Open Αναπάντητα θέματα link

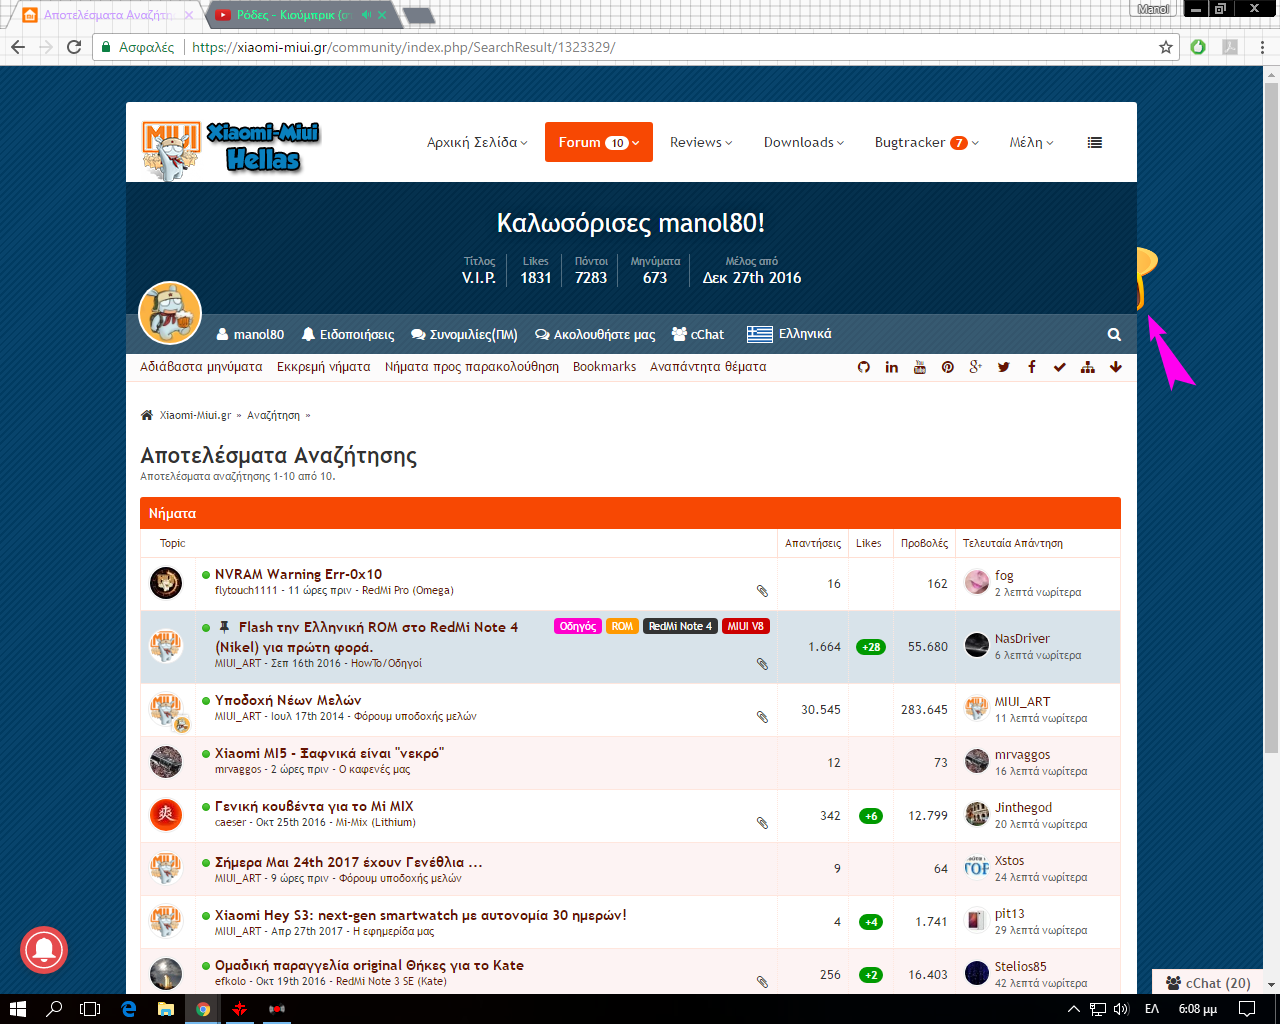tap(708, 367)
